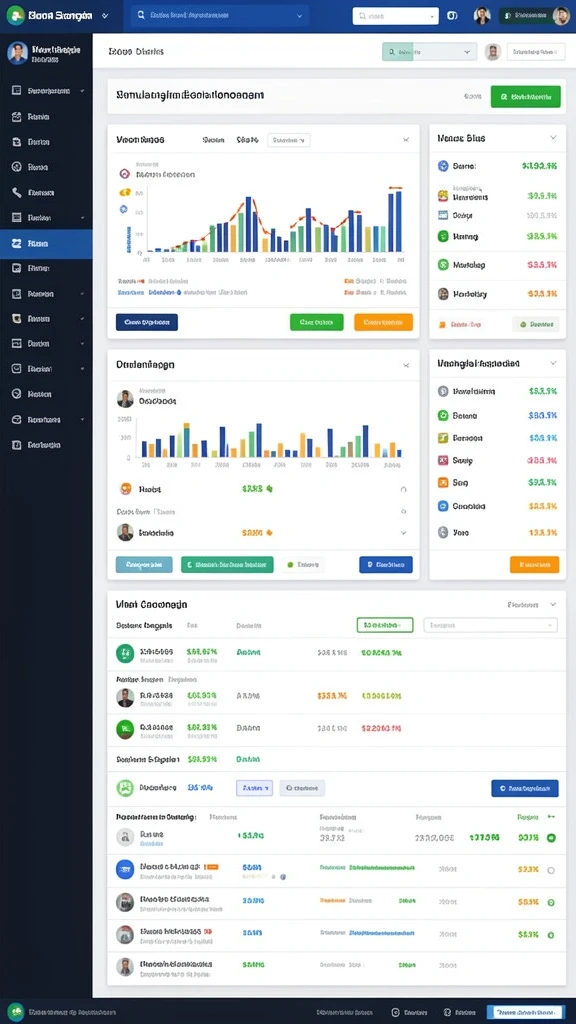Click the green button in the page title row
Viewport: 576px width, 1024px height.
coord(526,96)
